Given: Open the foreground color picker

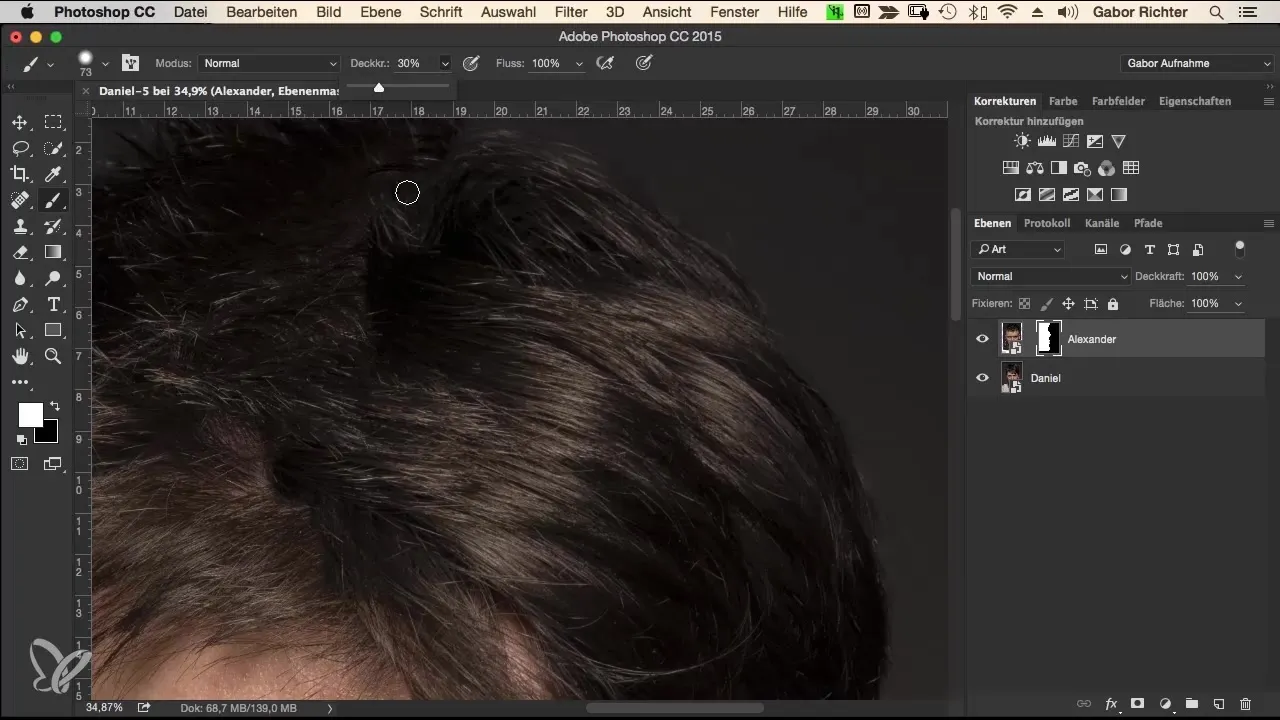Looking at the screenshot, I should tap(30, 415).
